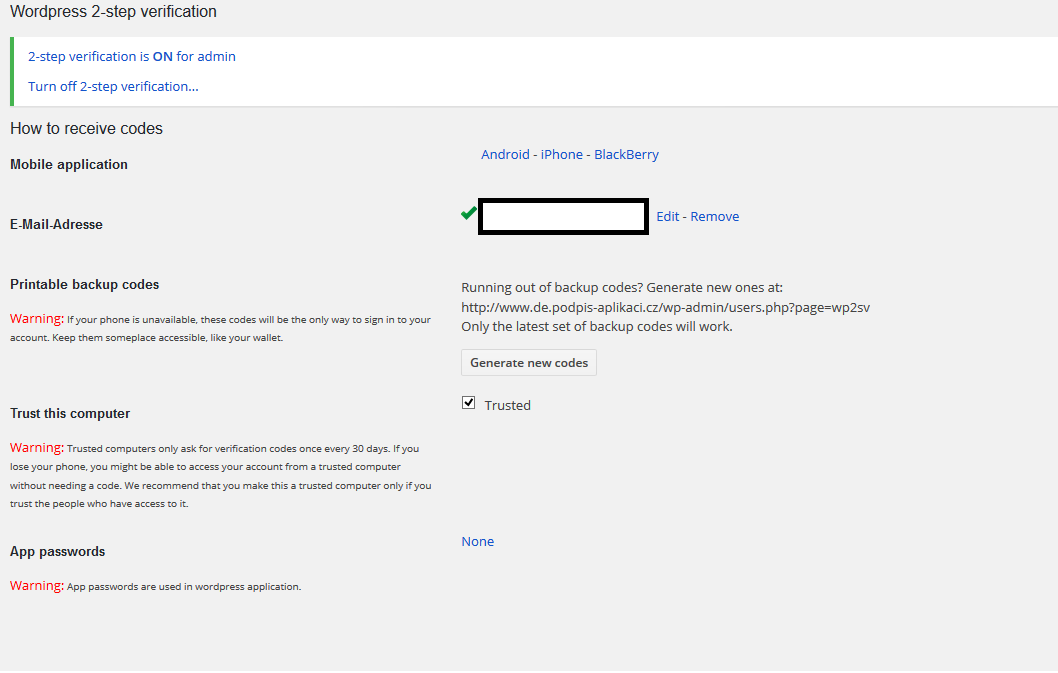The height and width of the screenshot is (673, 1058).
Task: Toggle the Trusted computer checkbox
Action: (x=468, y=403)
